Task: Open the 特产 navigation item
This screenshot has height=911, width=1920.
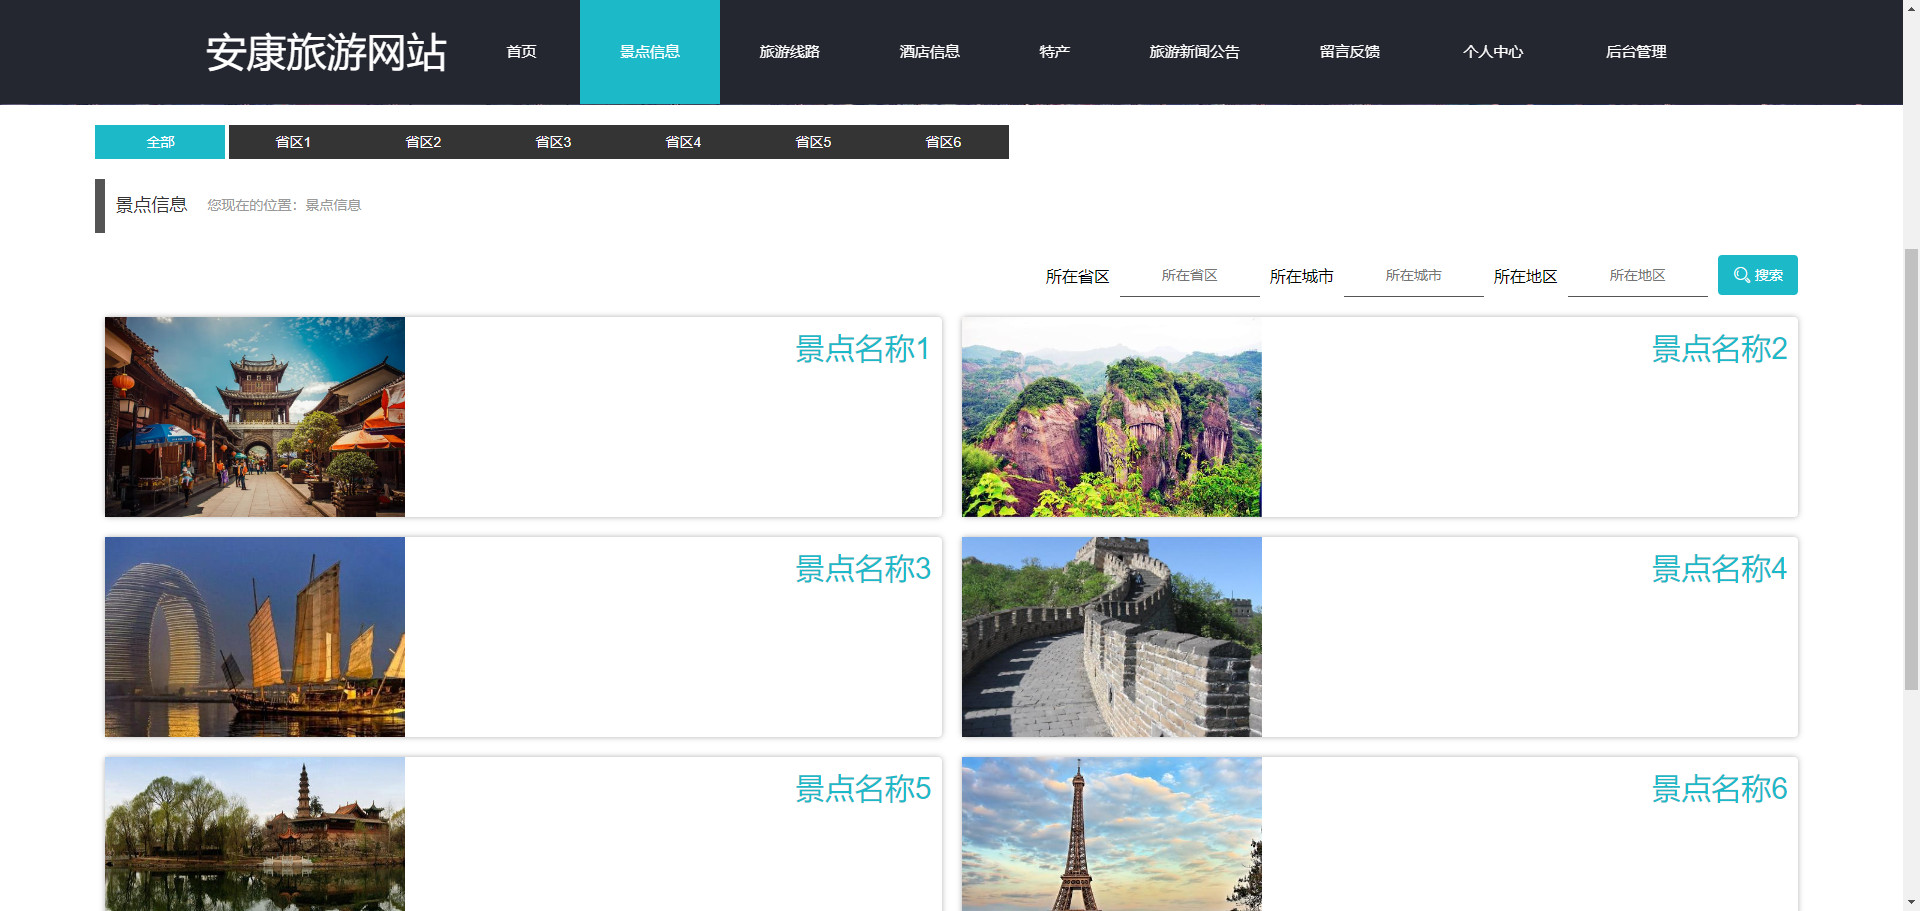Action: tap(1054, 52)
